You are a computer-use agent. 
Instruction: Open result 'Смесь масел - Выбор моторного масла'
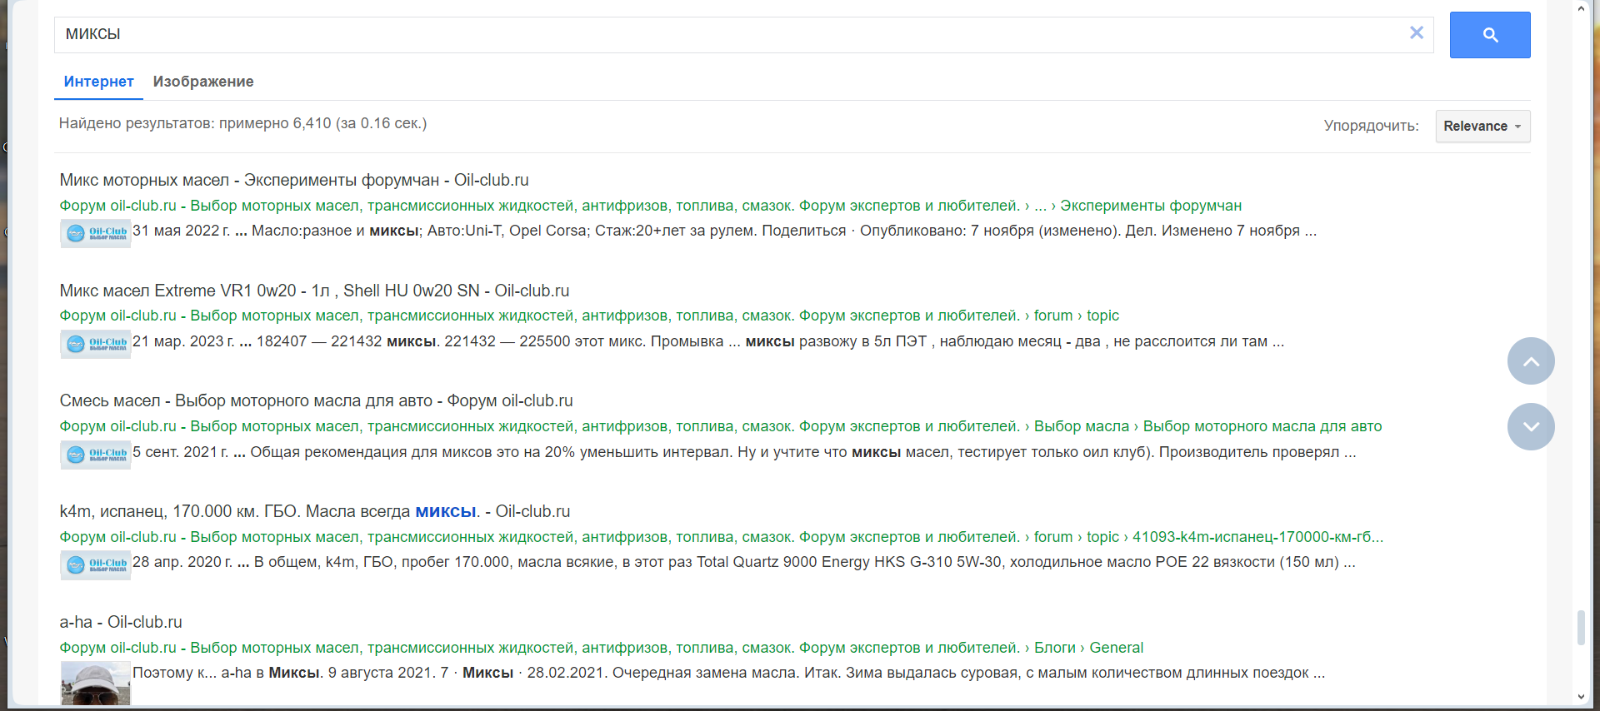coord(316,401)
